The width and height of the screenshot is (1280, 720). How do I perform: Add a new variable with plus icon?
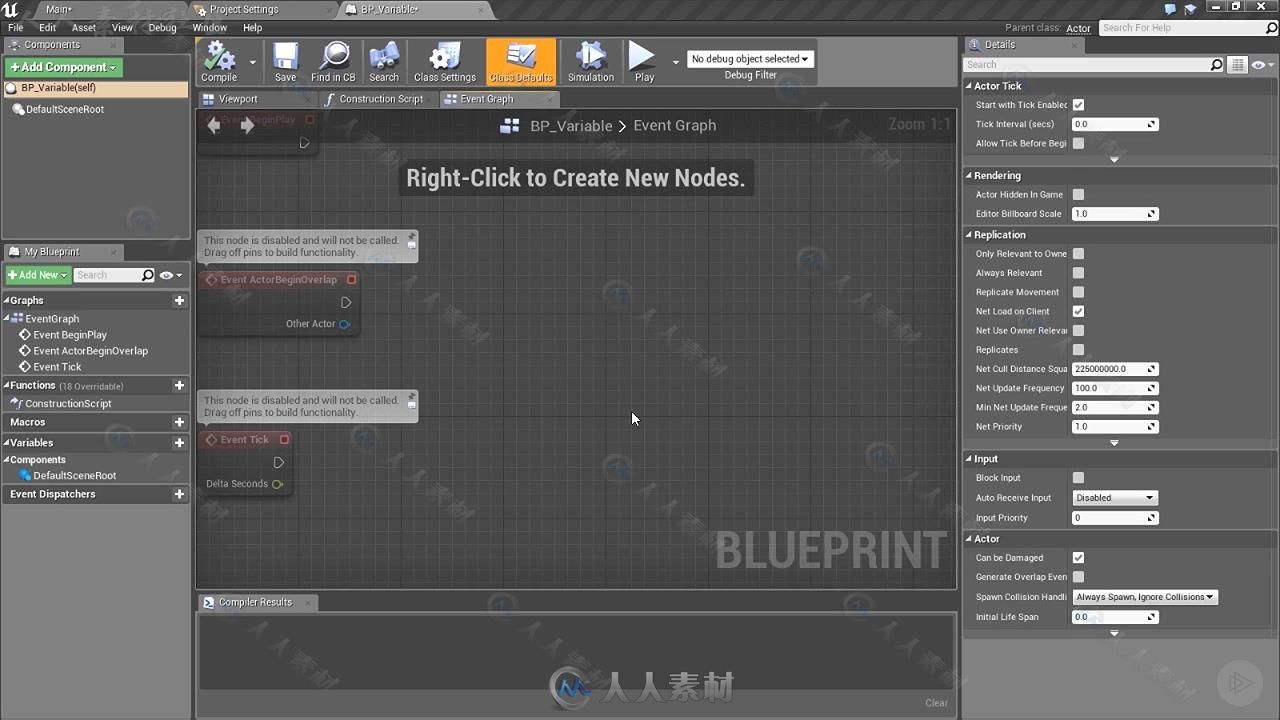[179, 443]
